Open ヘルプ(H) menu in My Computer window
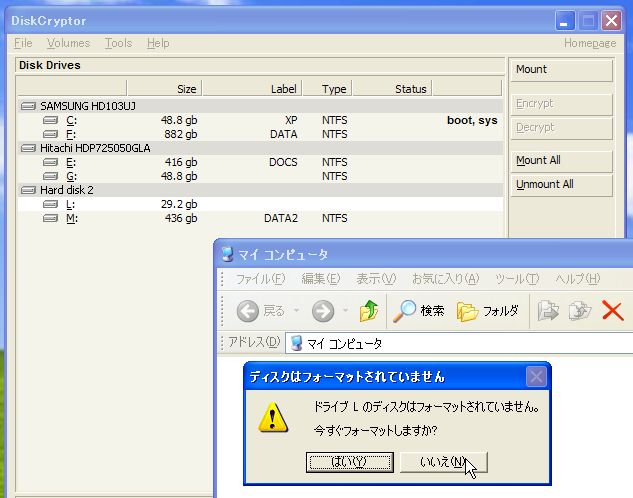Image resolution: width=633 pixels, height=498 pixels. [578, 279]
